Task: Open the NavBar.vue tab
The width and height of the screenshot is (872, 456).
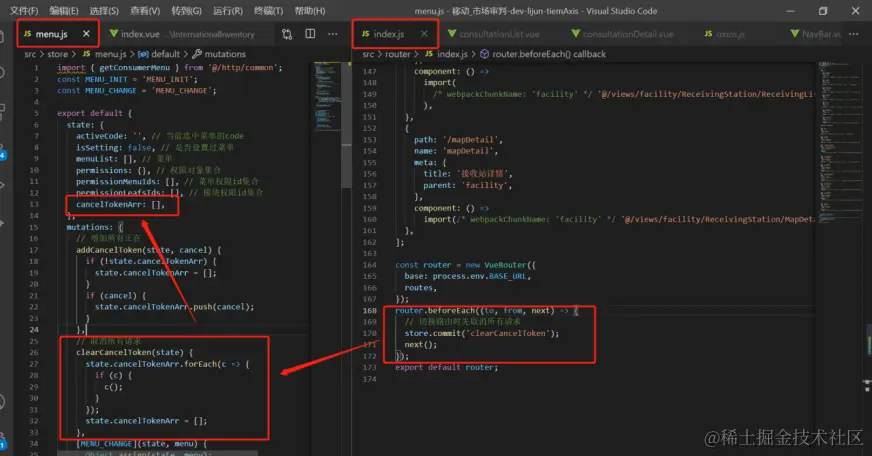Action: pos(816,34)
